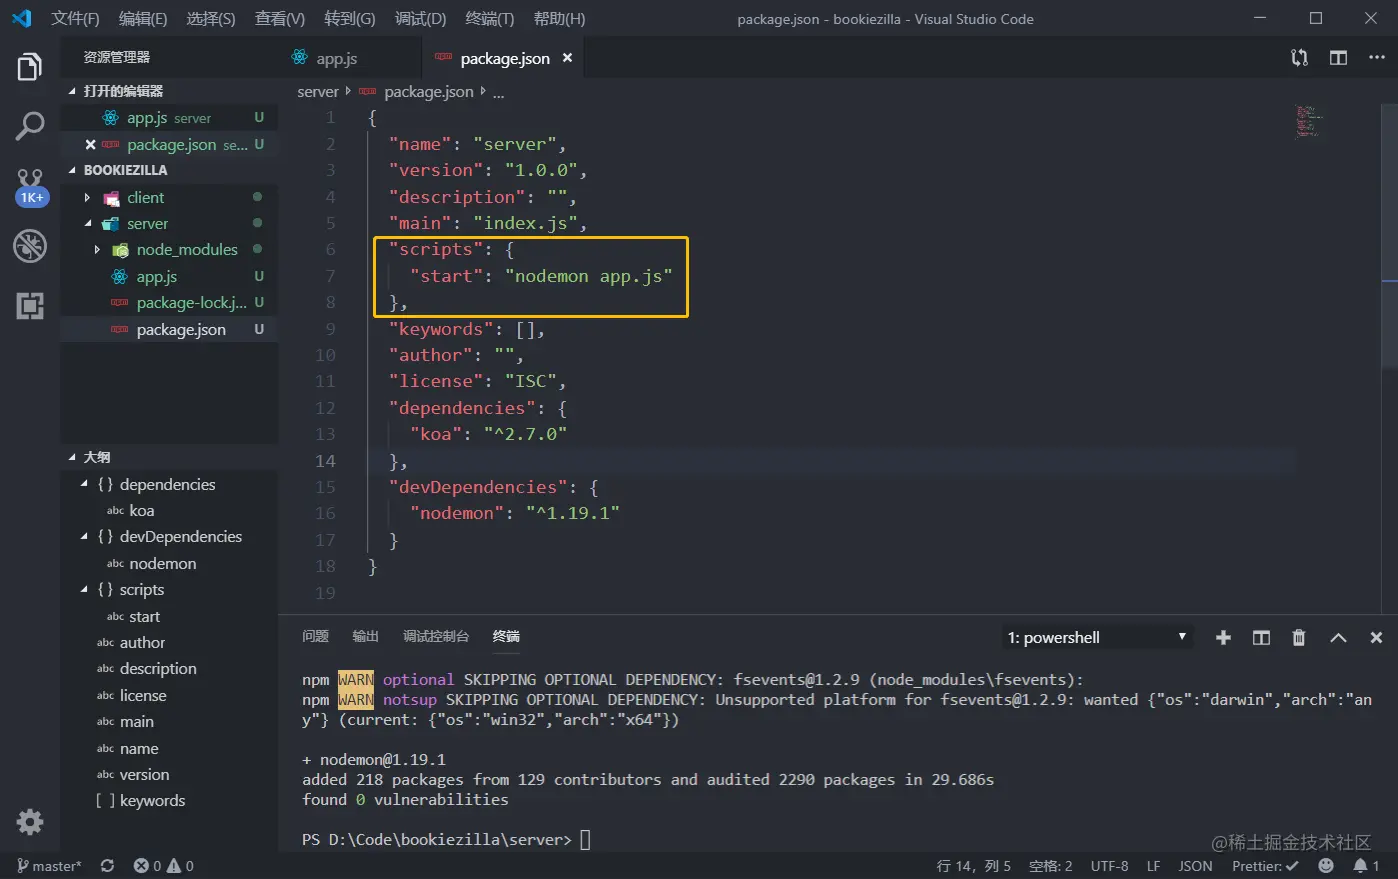Switch to the 输出 panel tab
This screenshot has width=1398, height=879.
365,636
